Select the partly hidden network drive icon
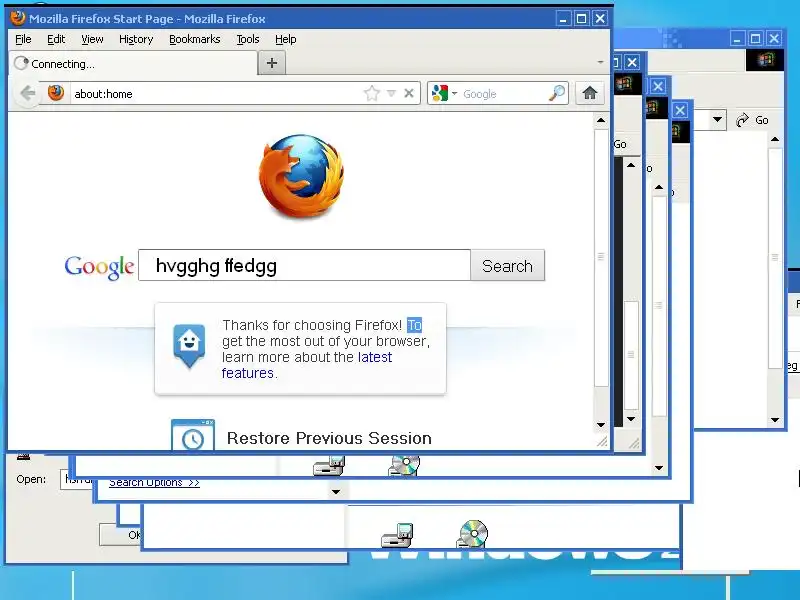 pyautogui.click(x=329, y=466)
